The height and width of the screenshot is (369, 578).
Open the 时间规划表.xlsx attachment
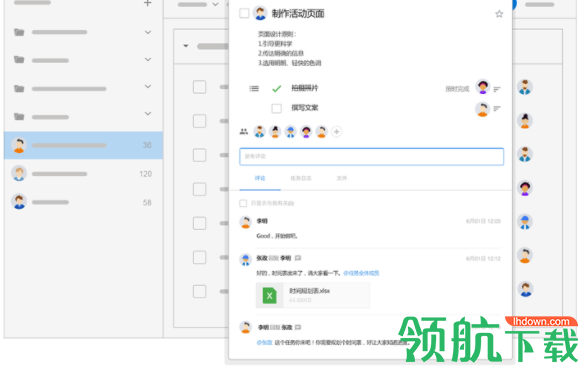[313, 295]
